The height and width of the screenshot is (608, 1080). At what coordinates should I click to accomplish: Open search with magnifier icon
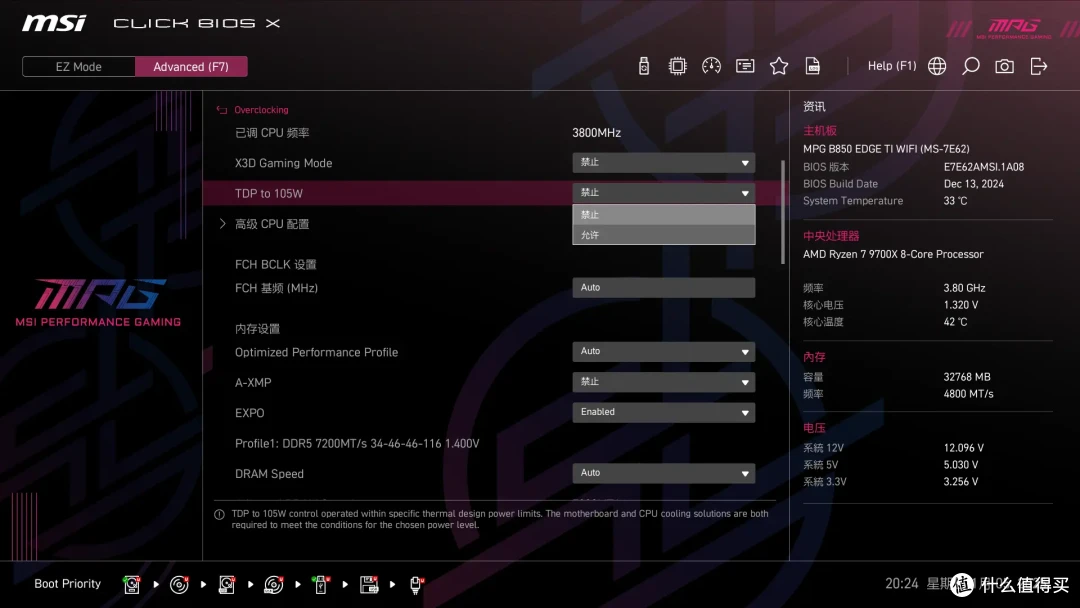(970, 66)
